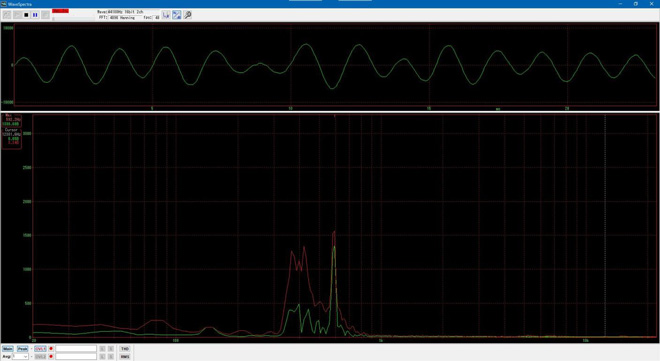Click the fps value box in toolbar
This screenshot has width=660, height=361.
click(157, 18)
